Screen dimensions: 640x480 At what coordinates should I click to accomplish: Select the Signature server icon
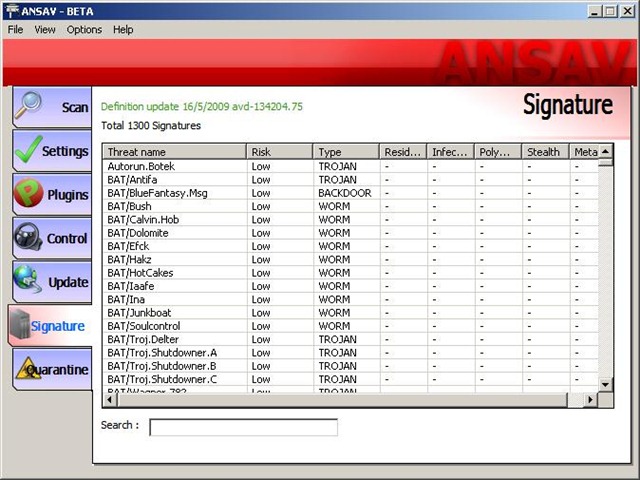tap(20, 326)
